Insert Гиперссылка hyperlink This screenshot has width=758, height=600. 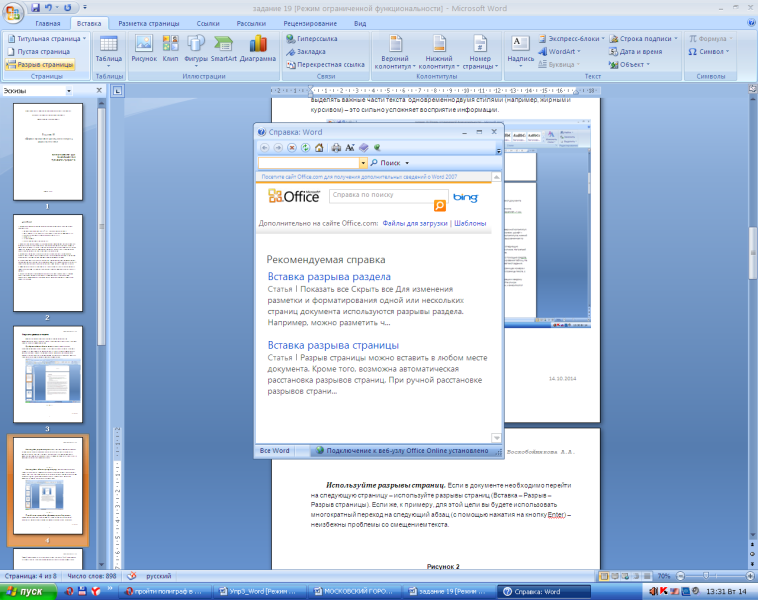(x=312, y=38)
